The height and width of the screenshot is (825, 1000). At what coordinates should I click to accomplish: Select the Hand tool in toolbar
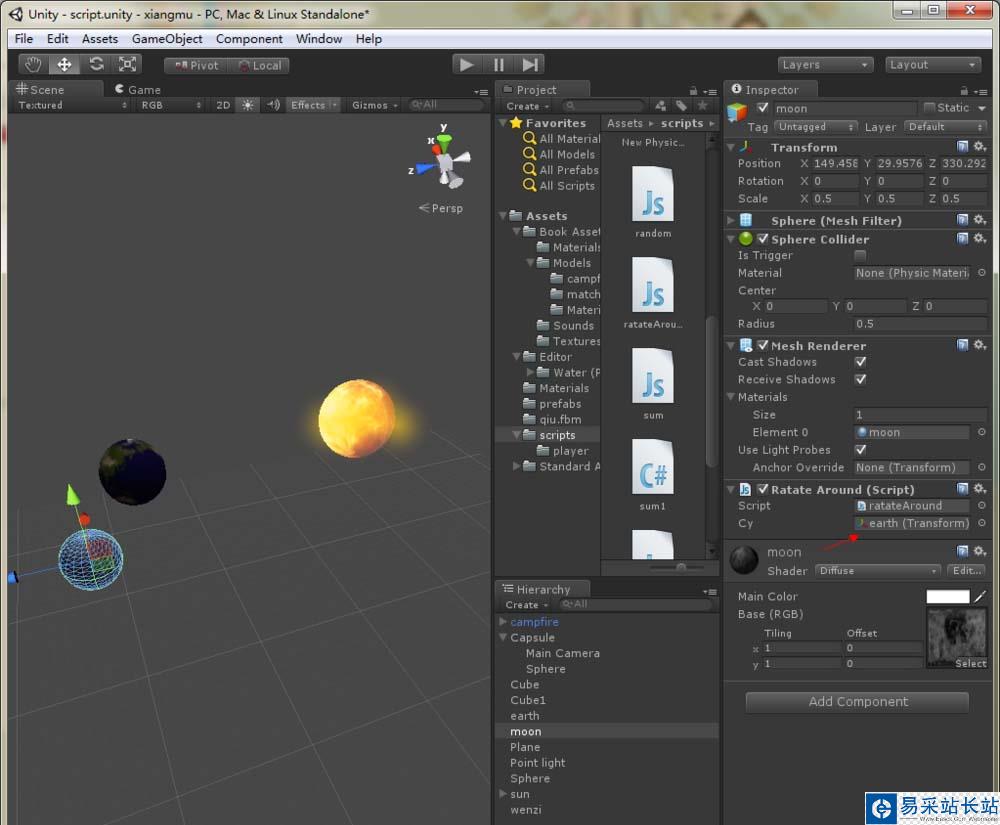(x=33, y=65)
